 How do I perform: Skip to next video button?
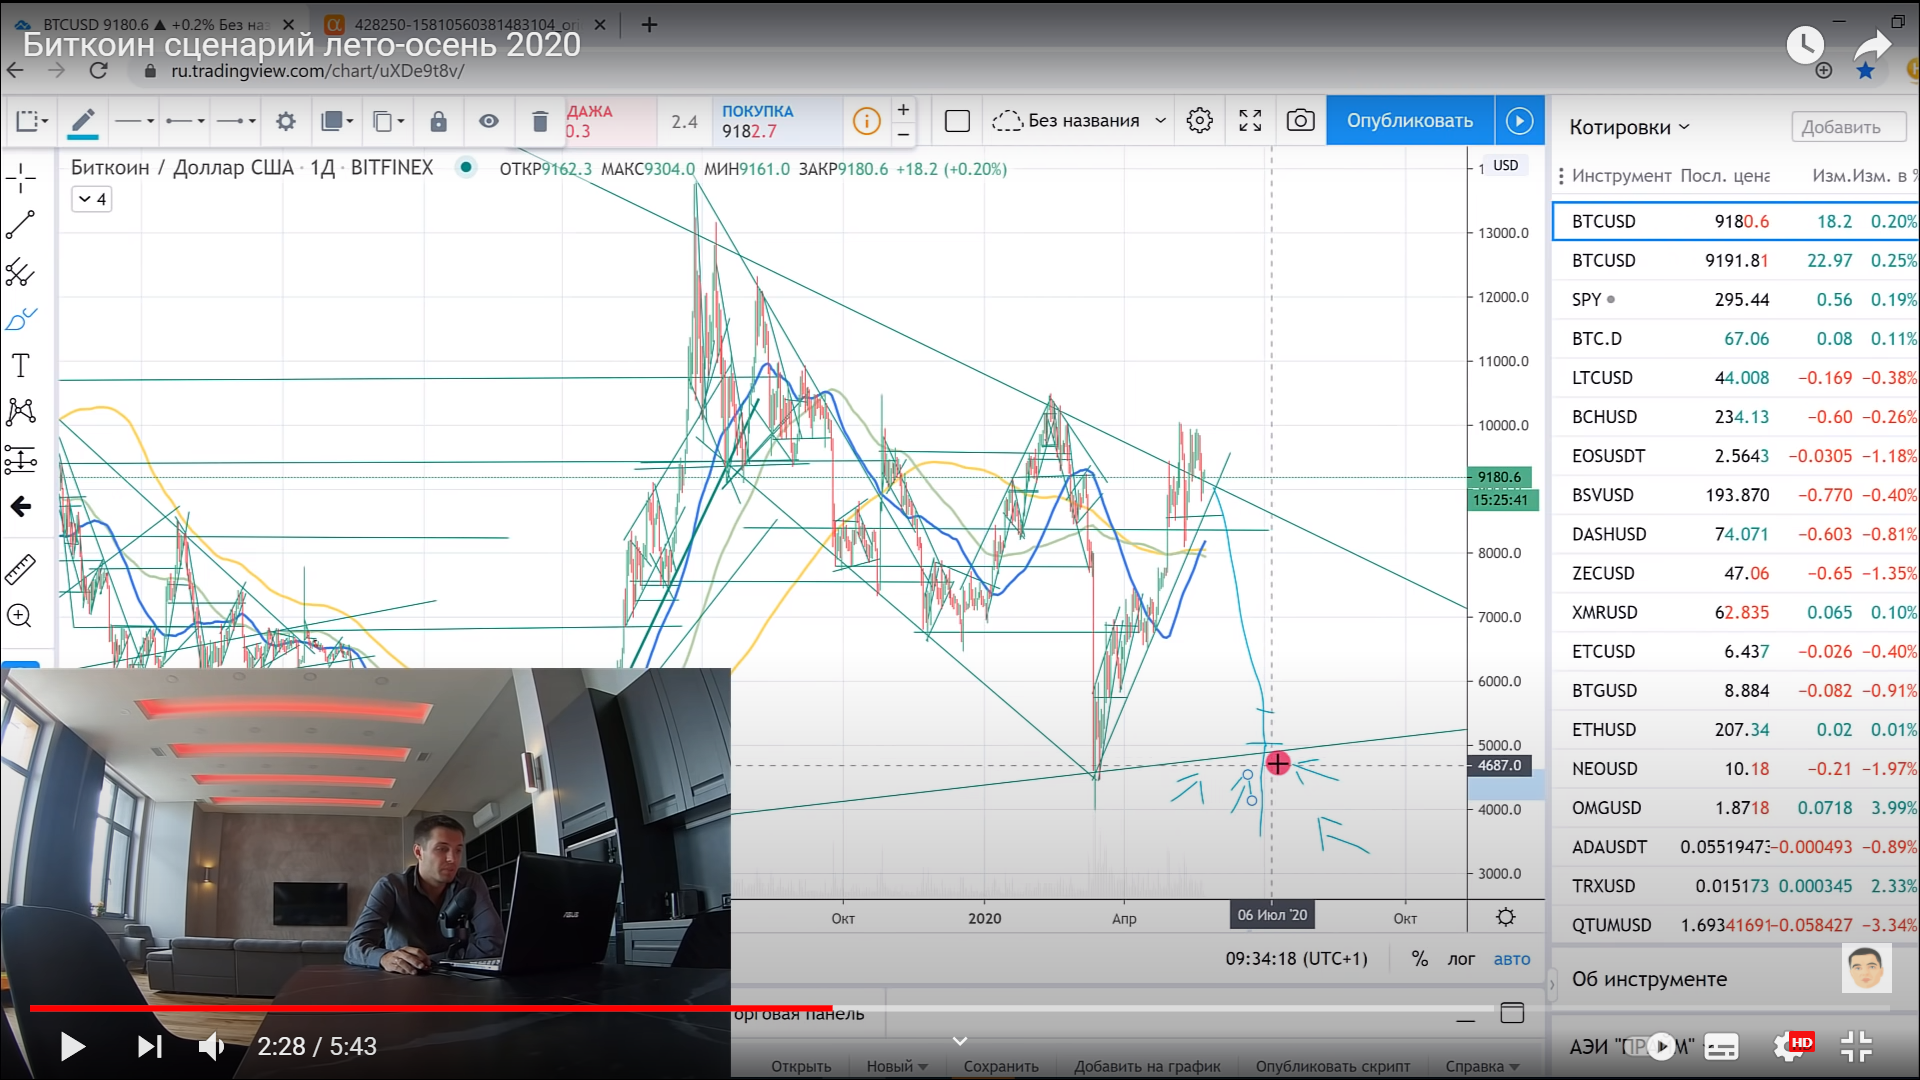(x=150, y=1046)
